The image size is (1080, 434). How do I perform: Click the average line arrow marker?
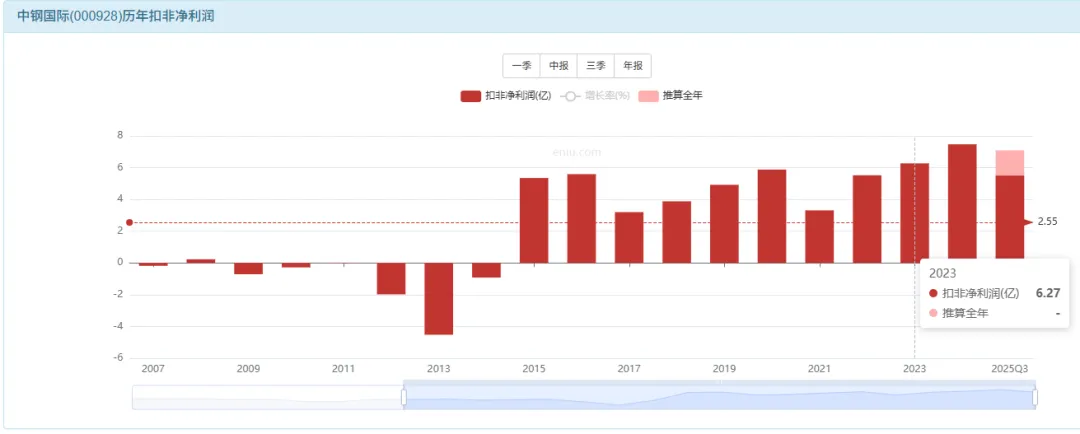click(x=1029, y=222)
